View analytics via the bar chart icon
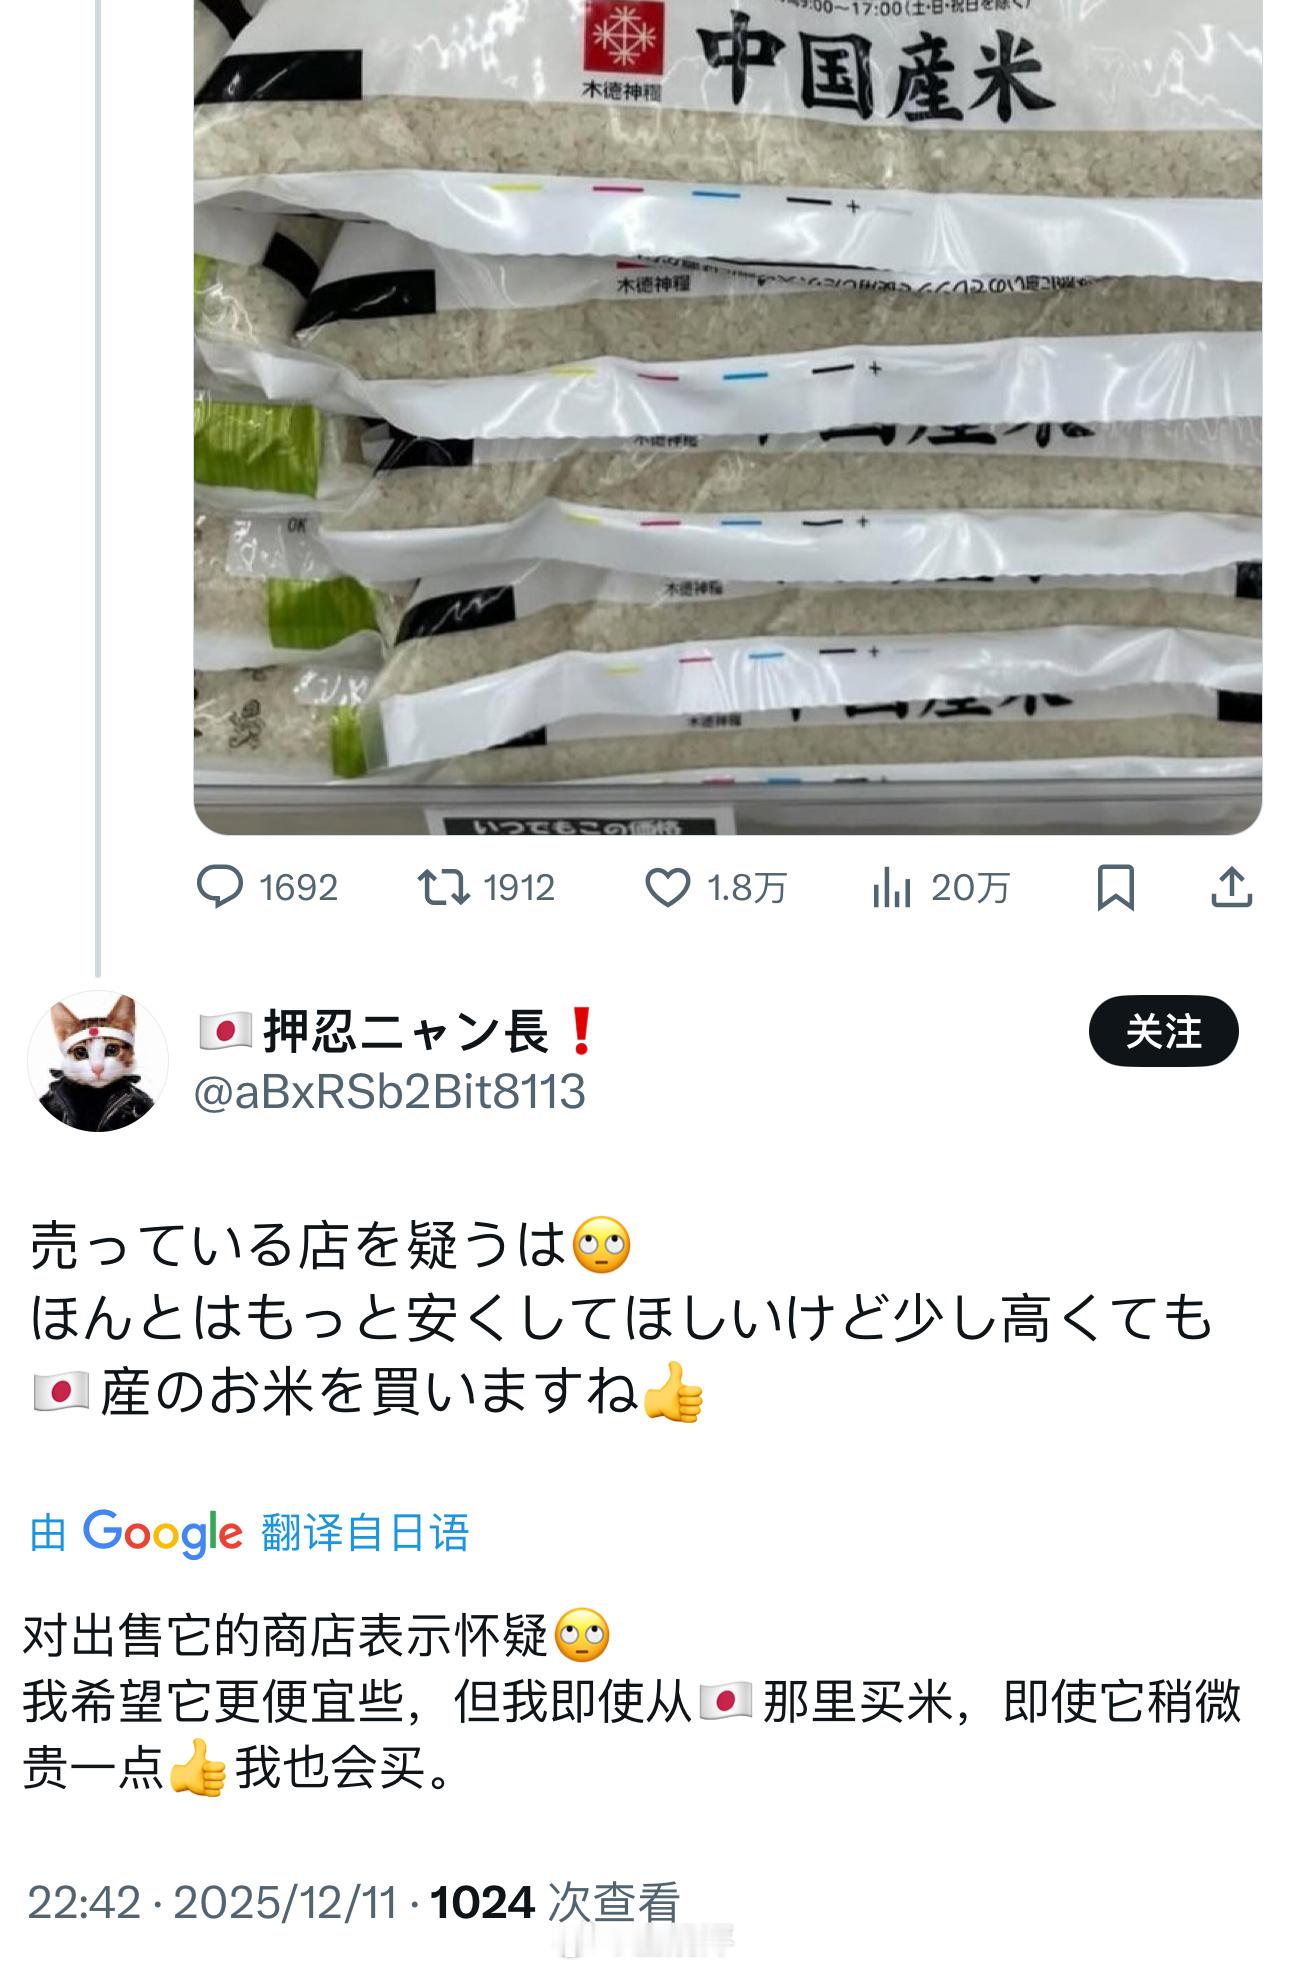This screenshot has width=1290, height=1971. pos(890,887)
